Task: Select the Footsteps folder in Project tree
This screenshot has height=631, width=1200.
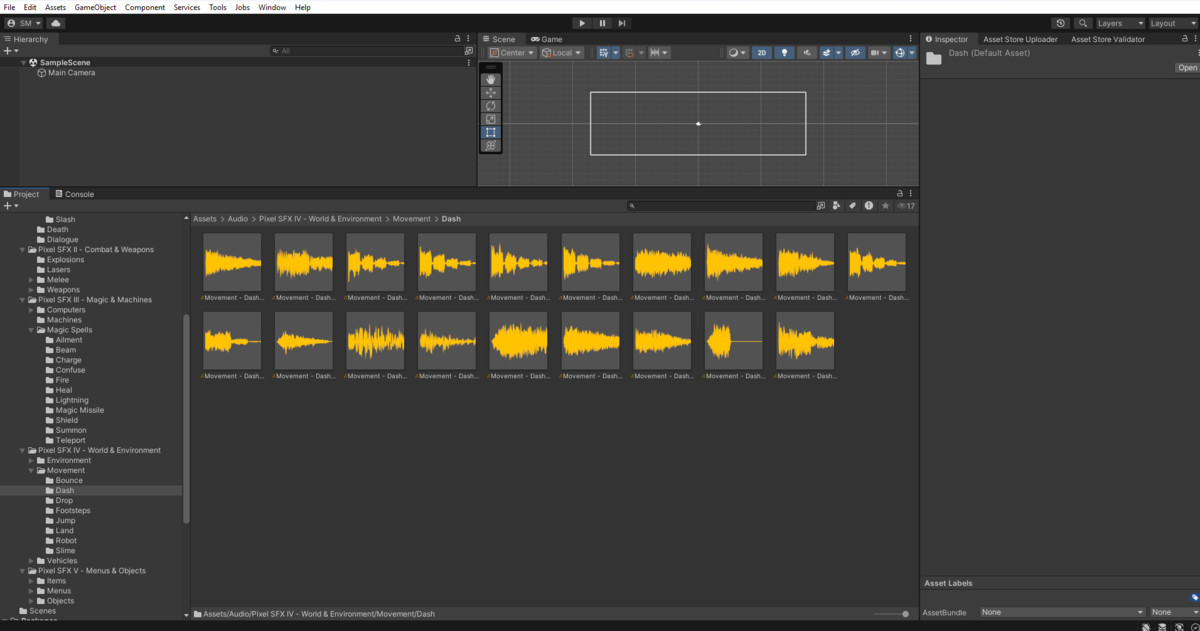Action: click(72, 511)
